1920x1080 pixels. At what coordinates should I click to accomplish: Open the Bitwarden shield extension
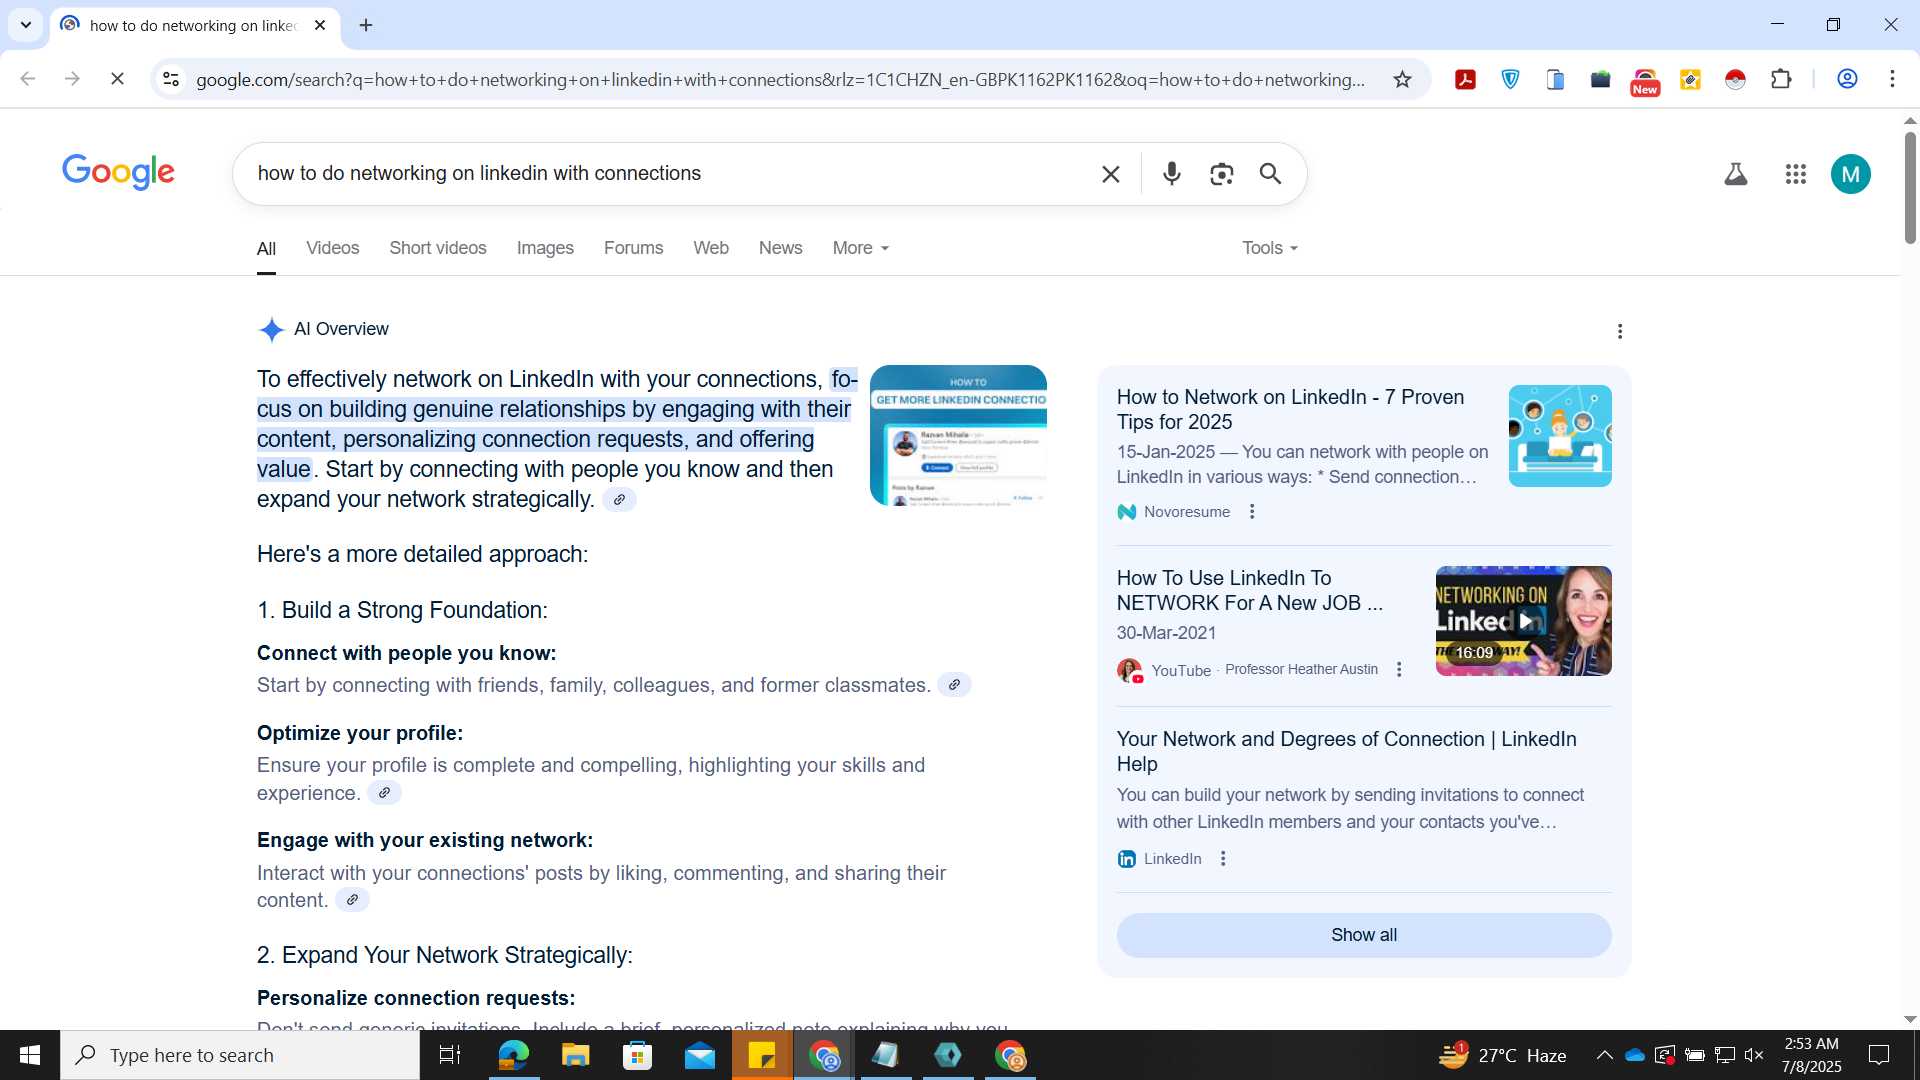point(1510,79)
